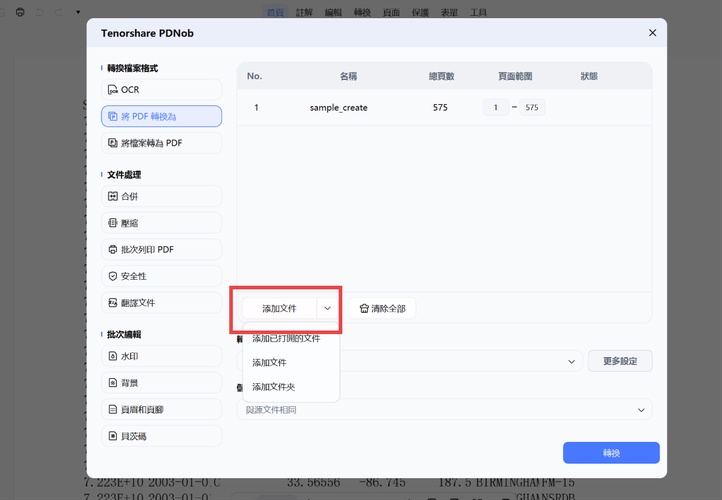This screenshot has width=722, height=500.
Task: Click the 名稱 column header
Action: point(349,76)
